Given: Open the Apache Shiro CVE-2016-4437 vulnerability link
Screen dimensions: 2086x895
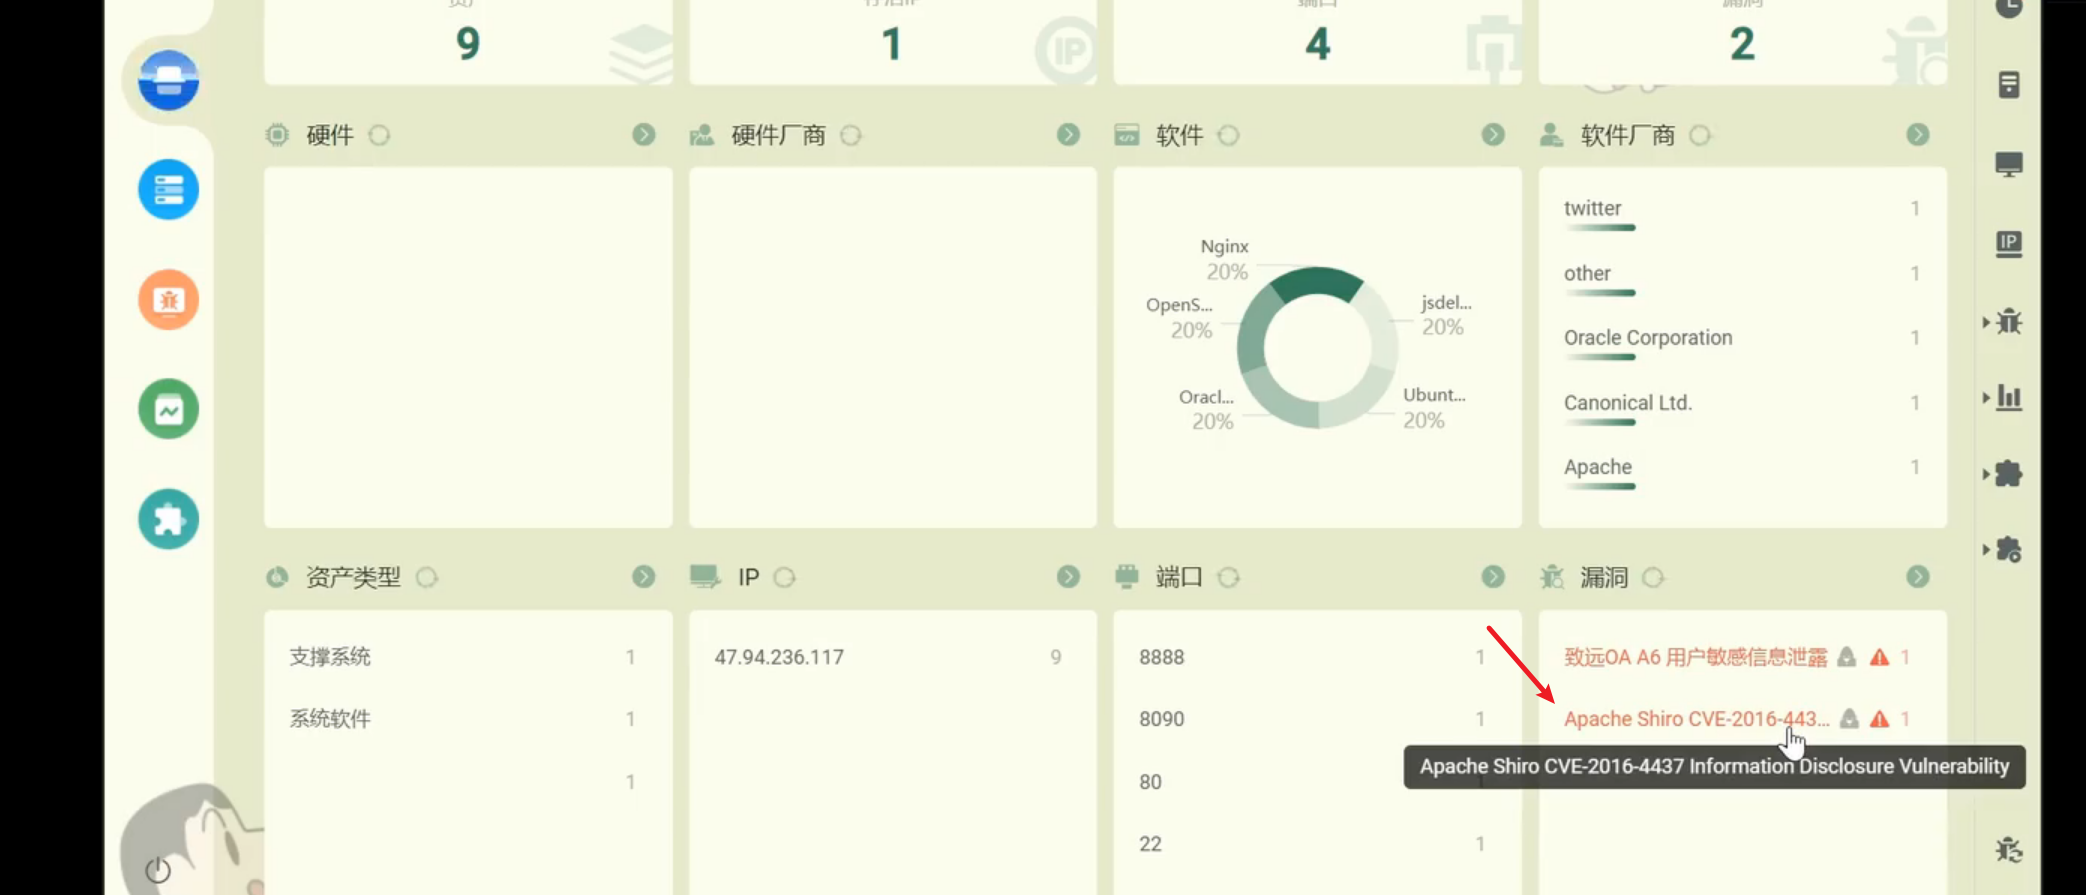Looking at the screenshot, I should click(1696, 719).
